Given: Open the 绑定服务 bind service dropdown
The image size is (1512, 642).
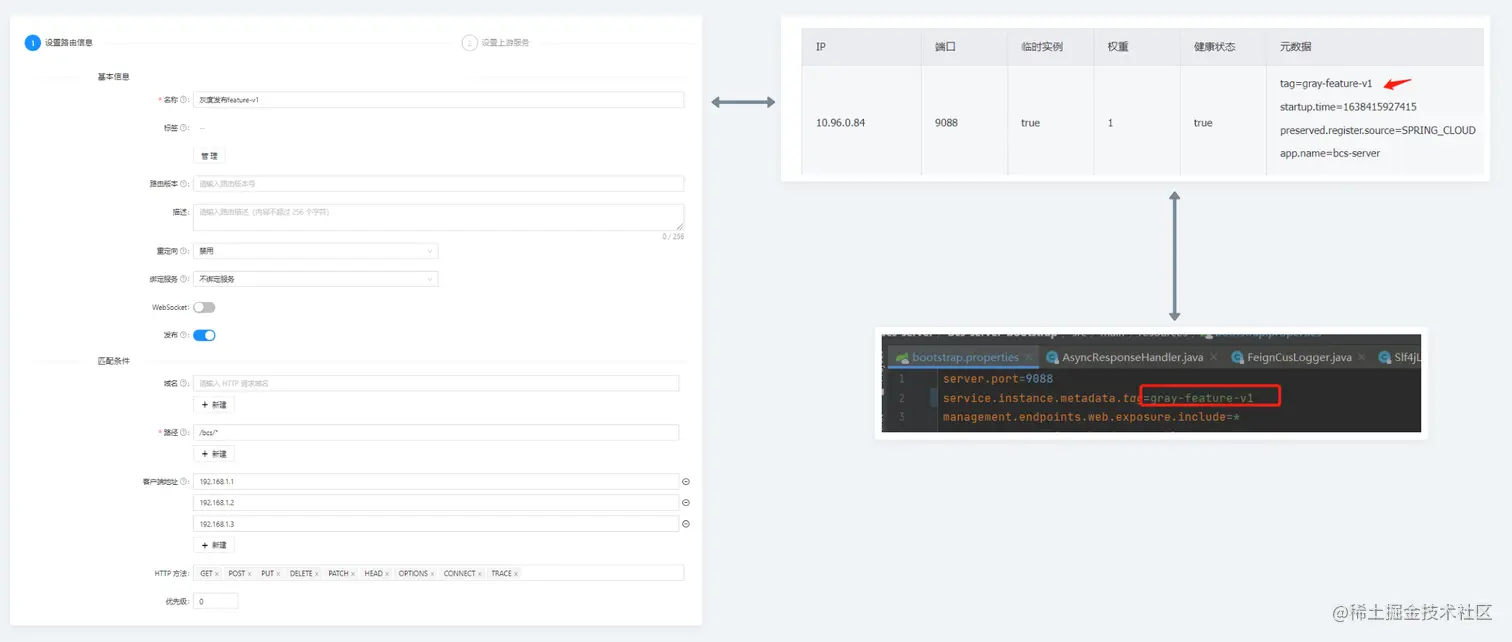Looking at the screenshot, I should [x=315, y=279].
